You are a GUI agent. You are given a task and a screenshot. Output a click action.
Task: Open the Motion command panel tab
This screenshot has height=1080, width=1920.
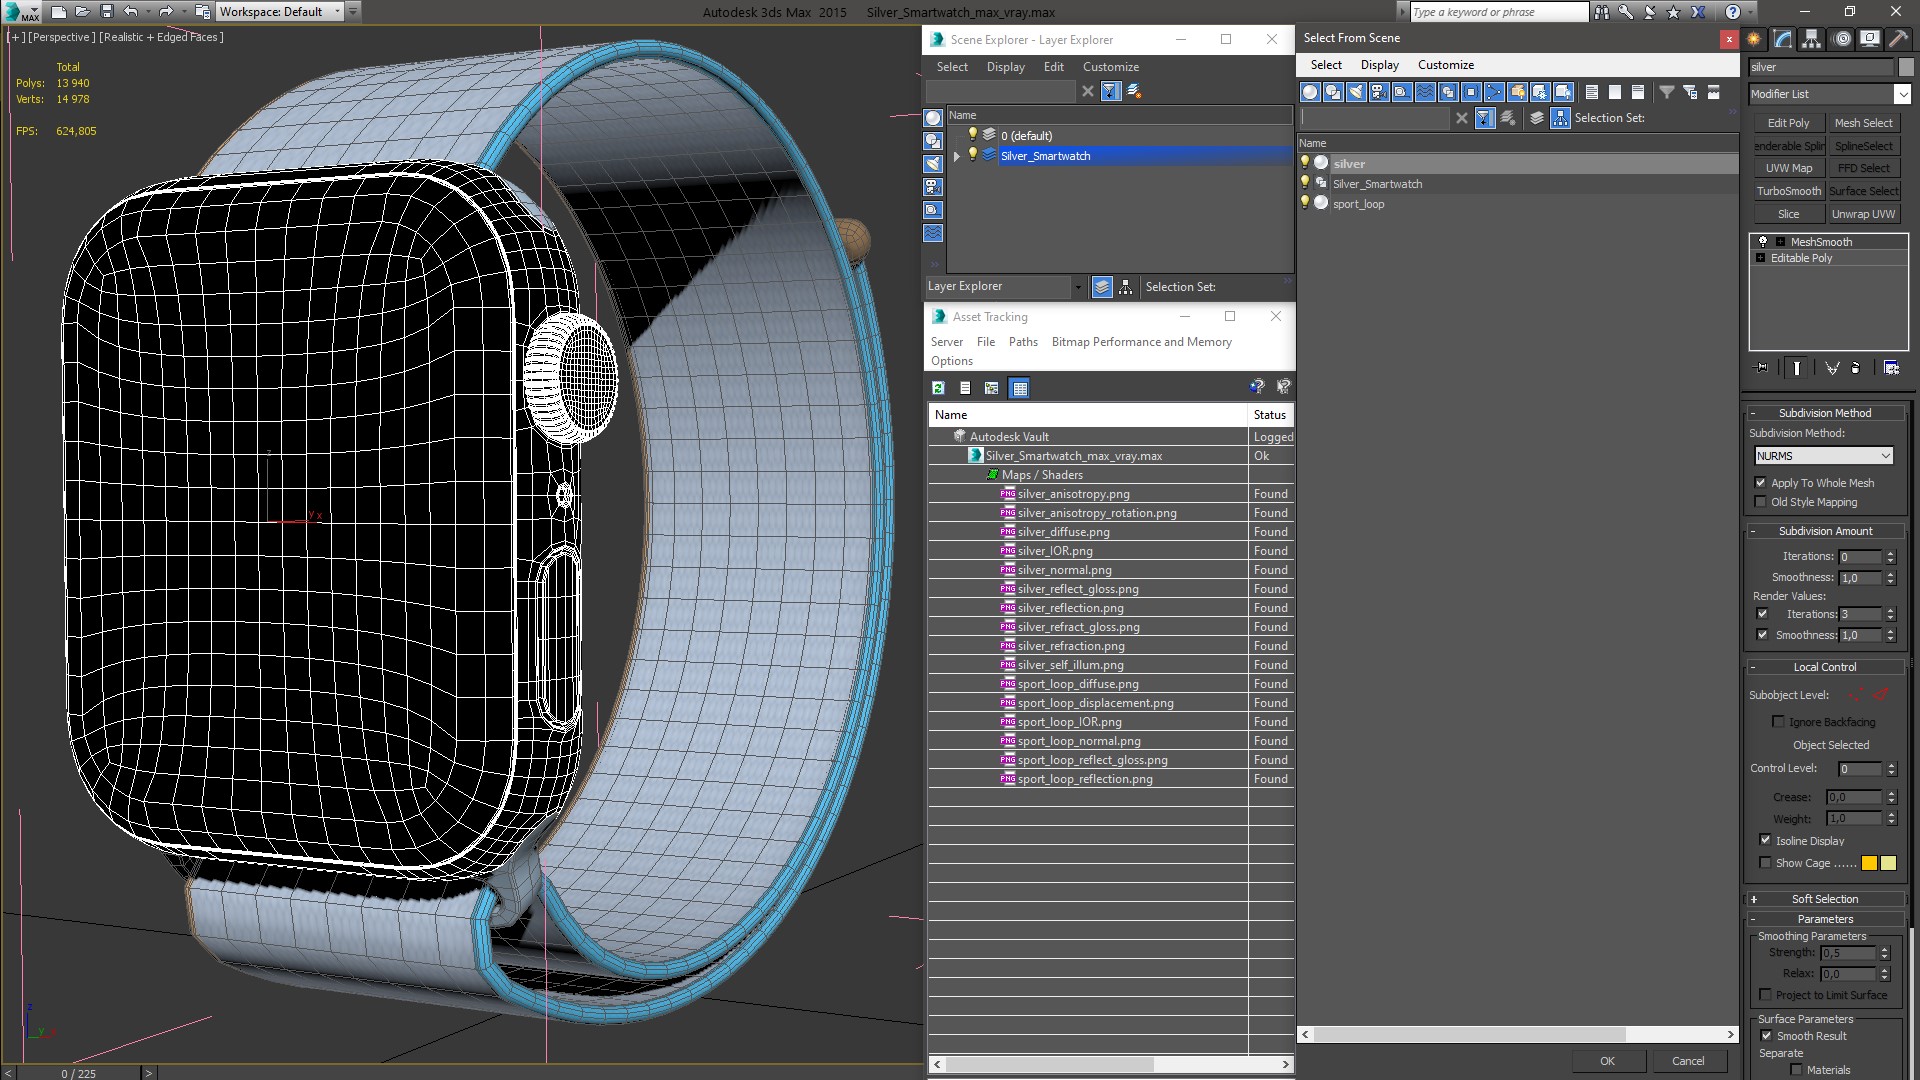(1842, 39)
